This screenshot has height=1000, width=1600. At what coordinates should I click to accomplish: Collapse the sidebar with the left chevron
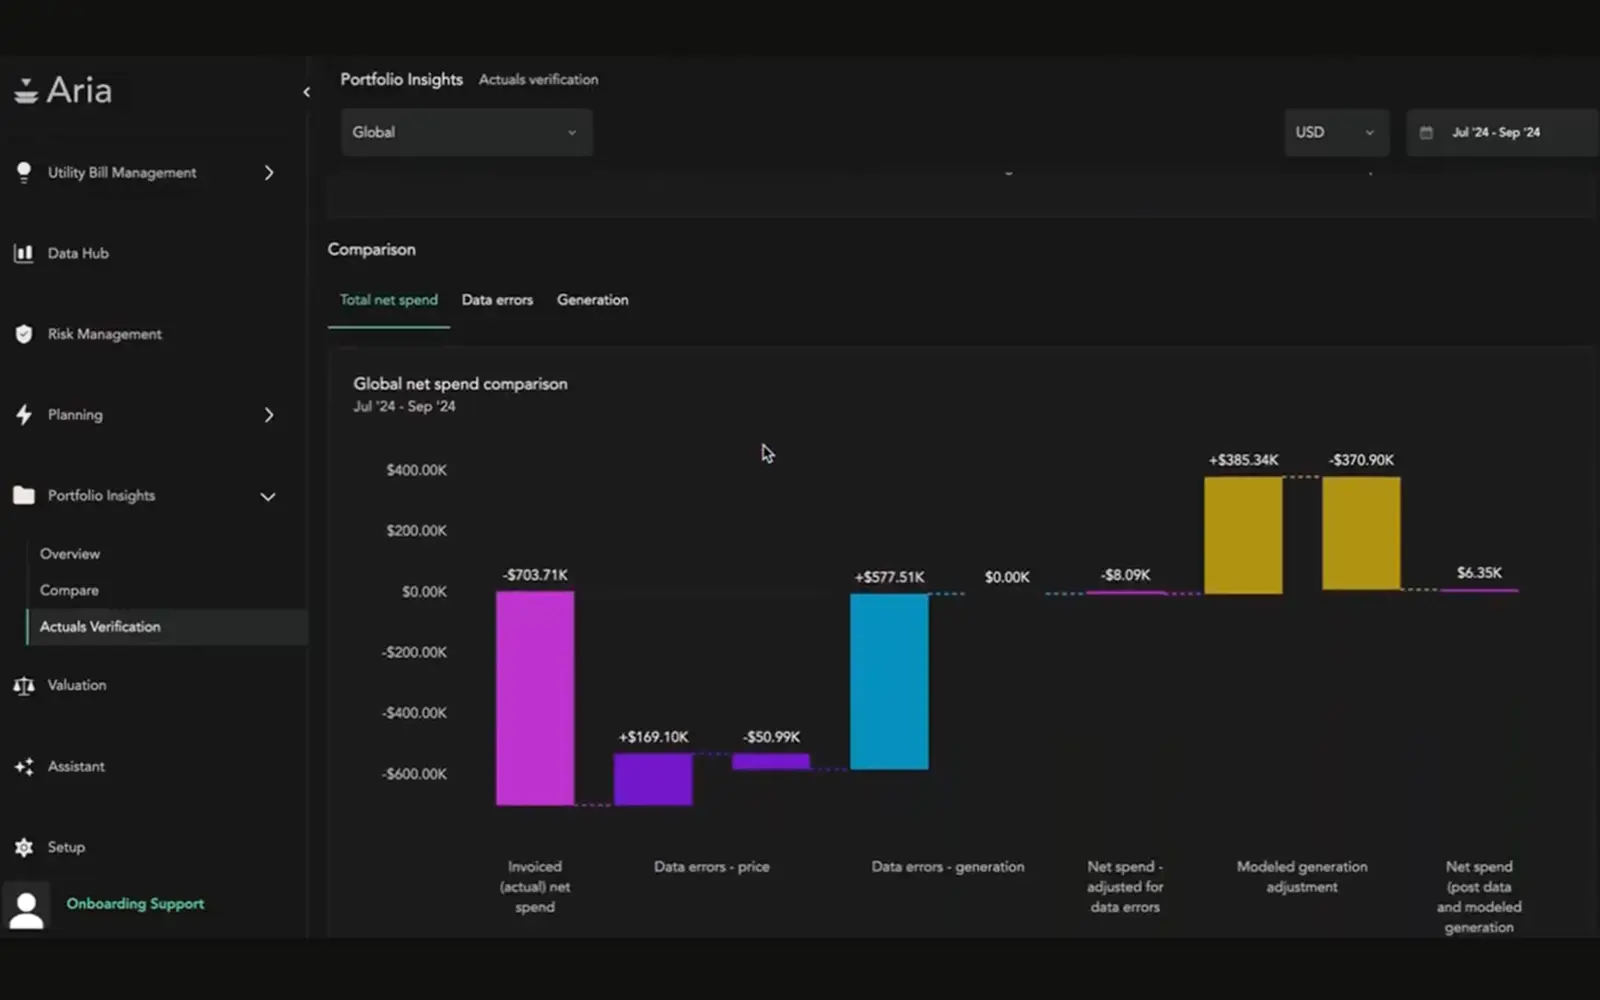click(306, 91)
